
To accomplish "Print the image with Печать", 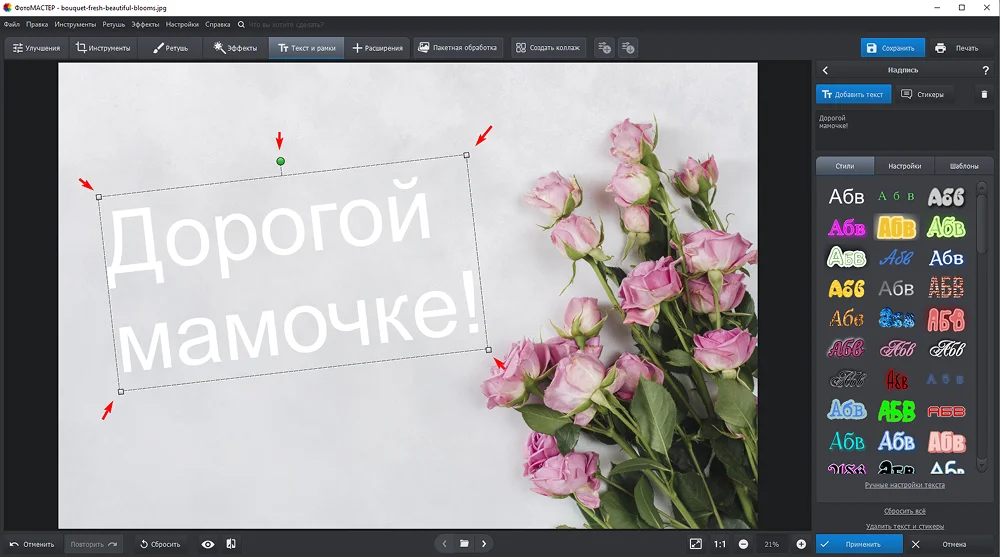I will 957,48.
